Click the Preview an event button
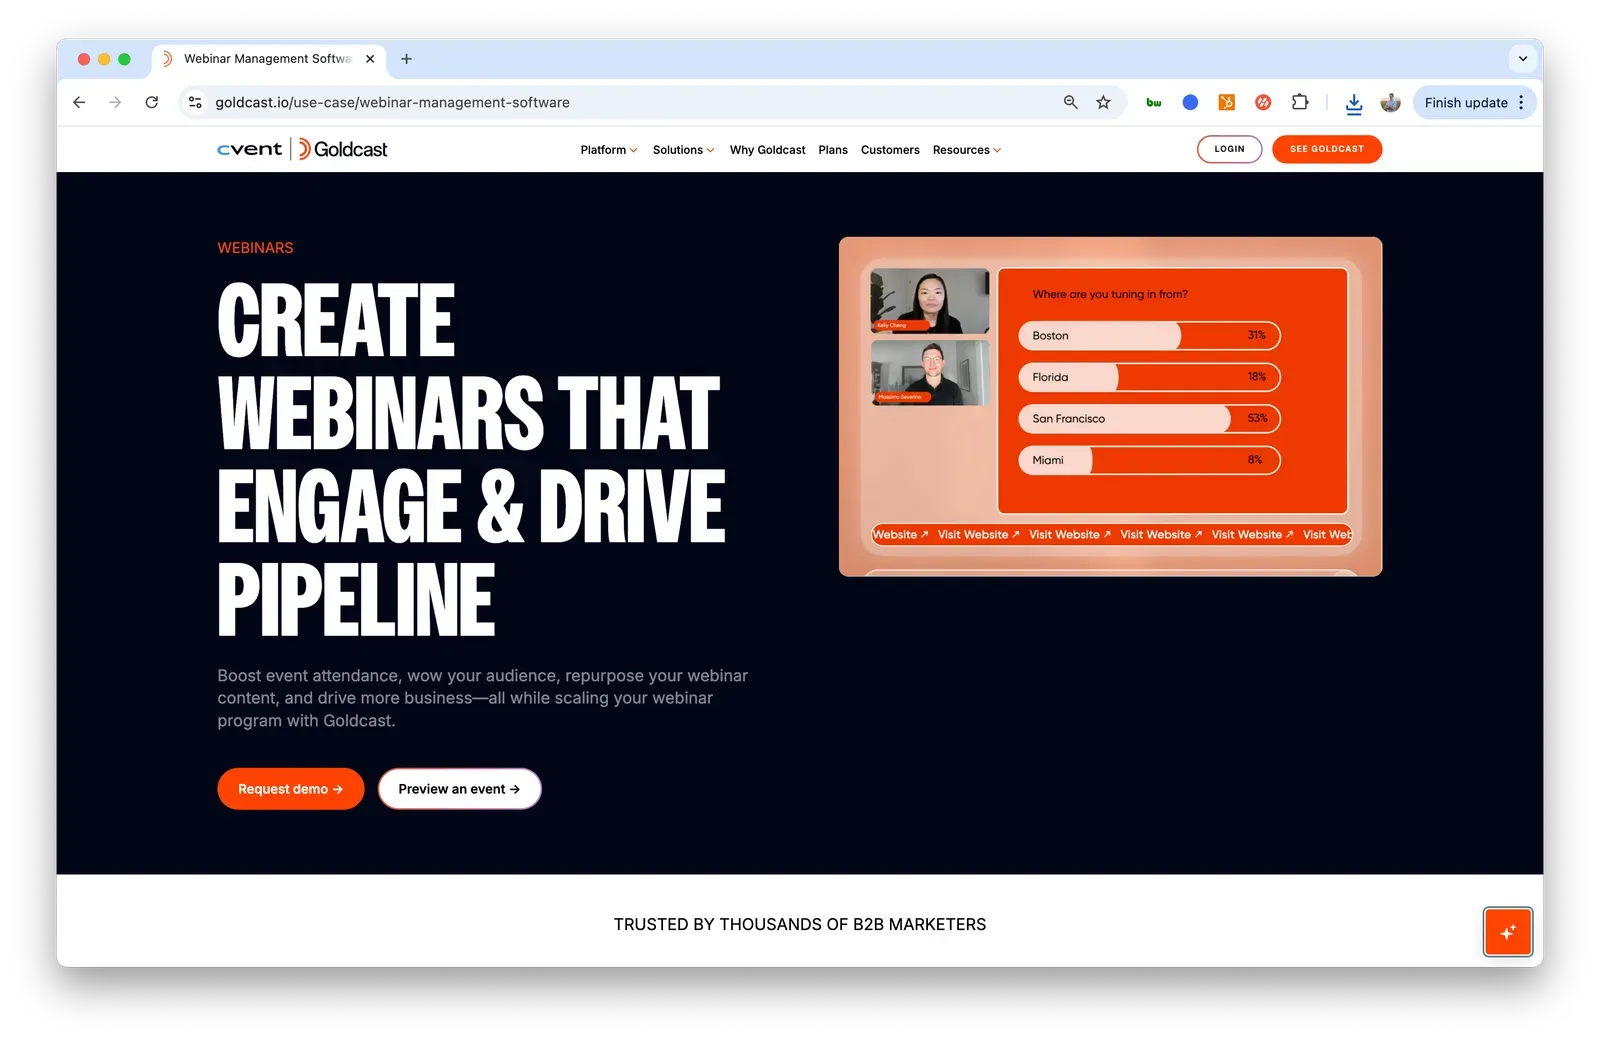The width and height of the screenshot is (1600, 1042). coord(459,789)
